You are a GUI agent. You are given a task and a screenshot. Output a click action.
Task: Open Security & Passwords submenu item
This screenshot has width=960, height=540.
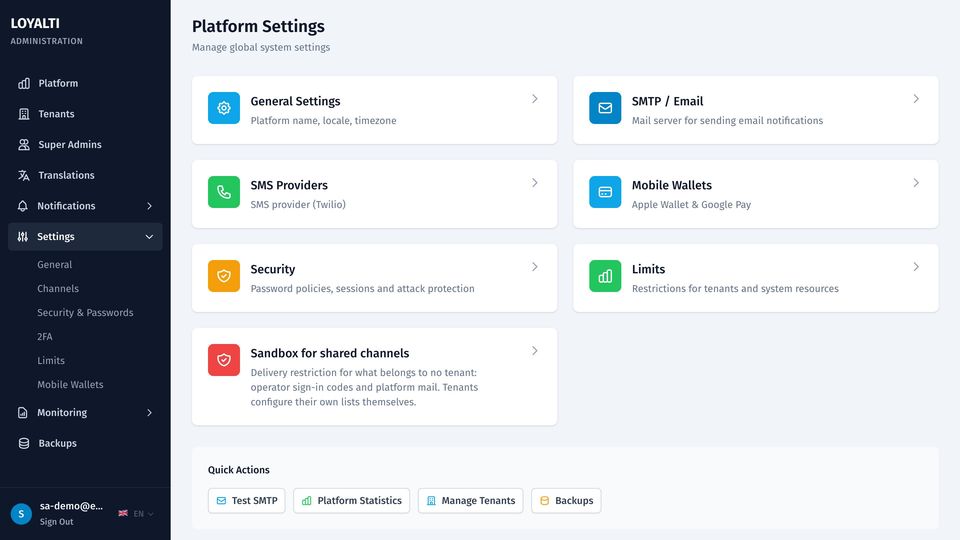pos(85,312)
